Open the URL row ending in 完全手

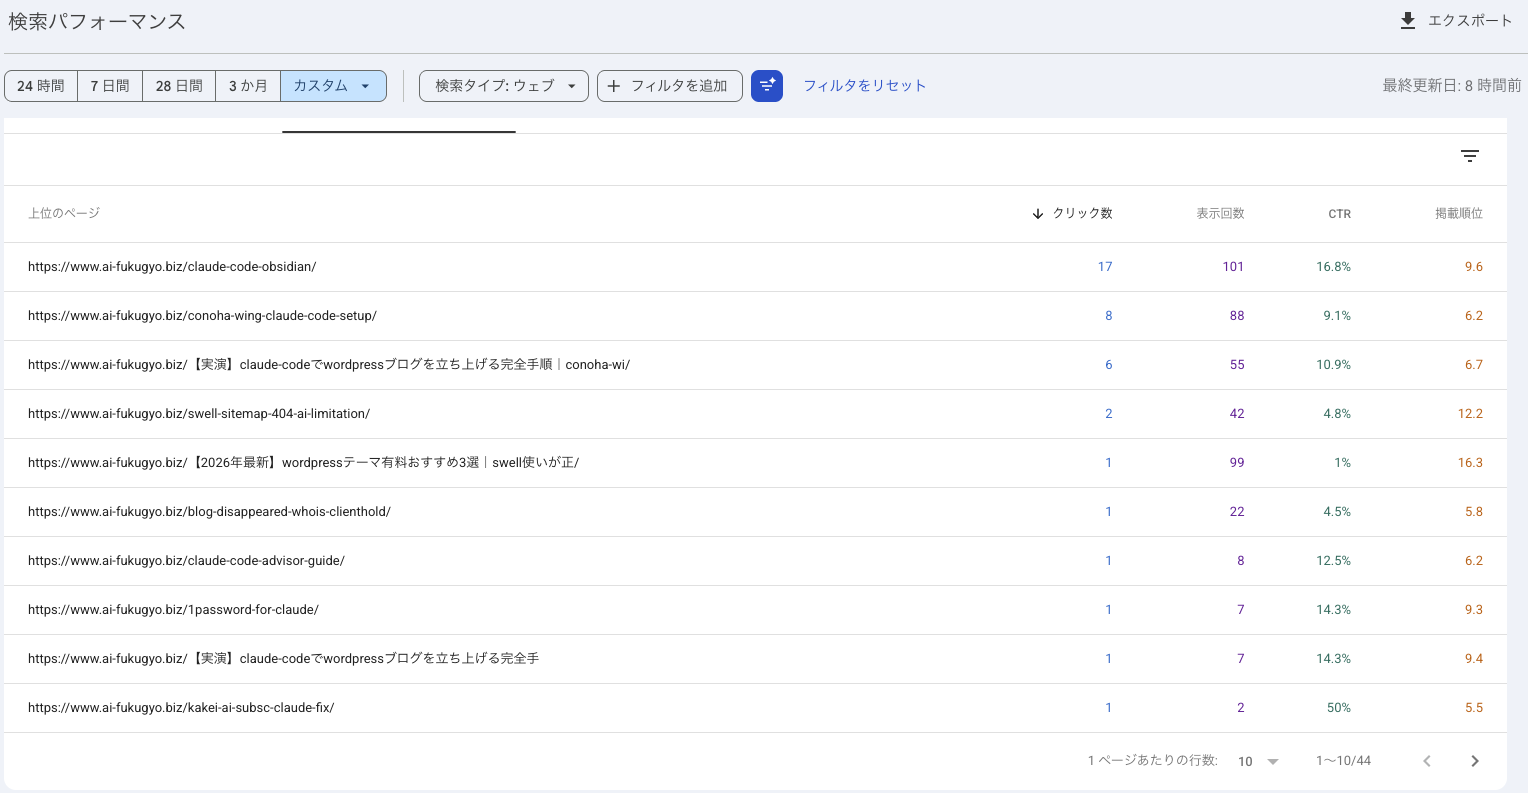pyautogui.click(x=755, y=659)
